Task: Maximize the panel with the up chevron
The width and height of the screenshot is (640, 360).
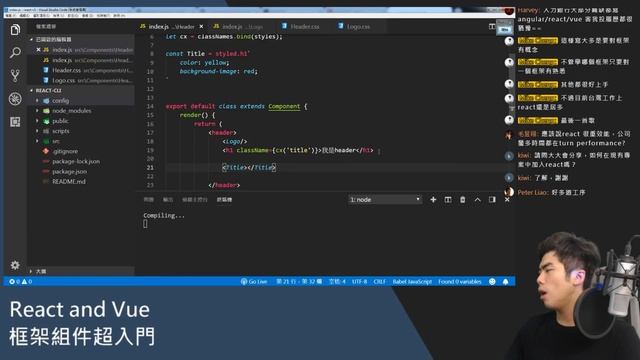Action: click(477, 200)
